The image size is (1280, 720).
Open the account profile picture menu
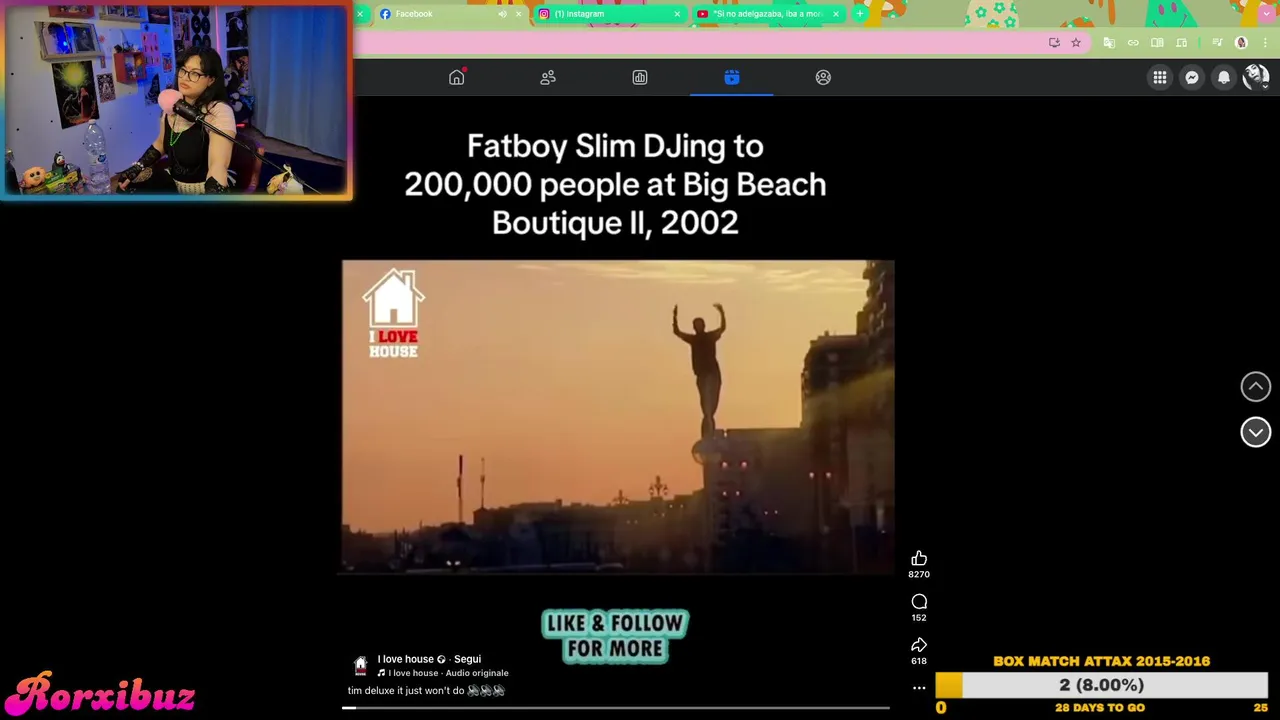pos(1256,77)
